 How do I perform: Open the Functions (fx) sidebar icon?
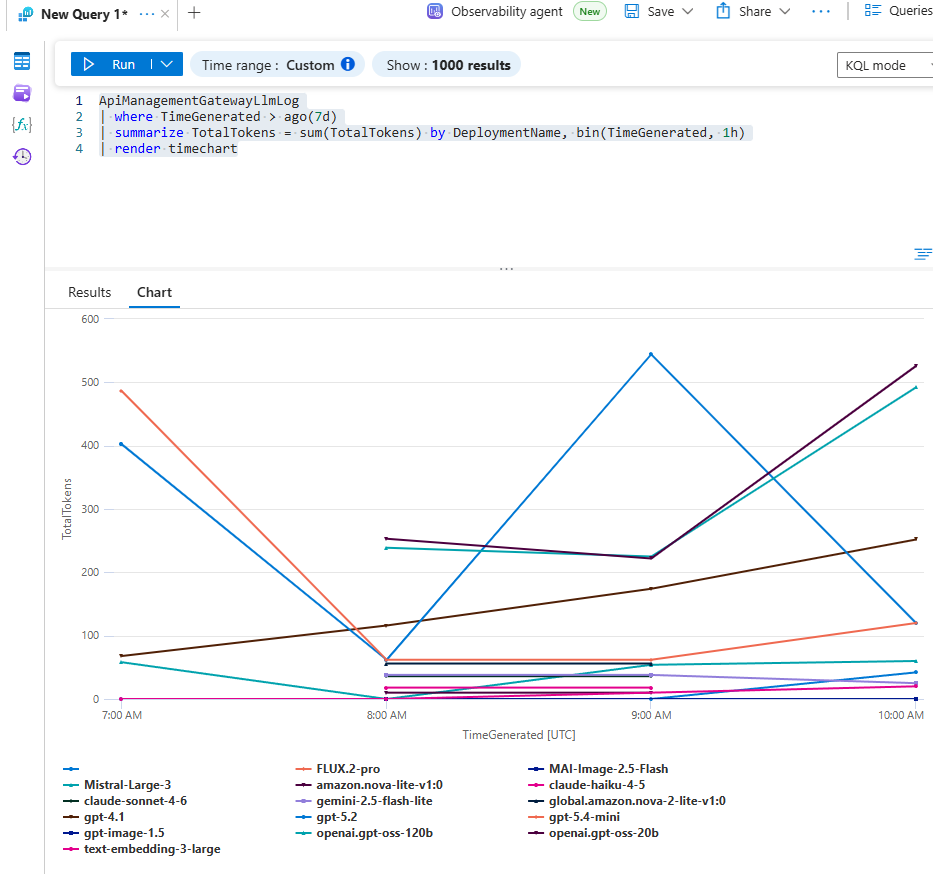pyautogui.click(x=22, y=124)
